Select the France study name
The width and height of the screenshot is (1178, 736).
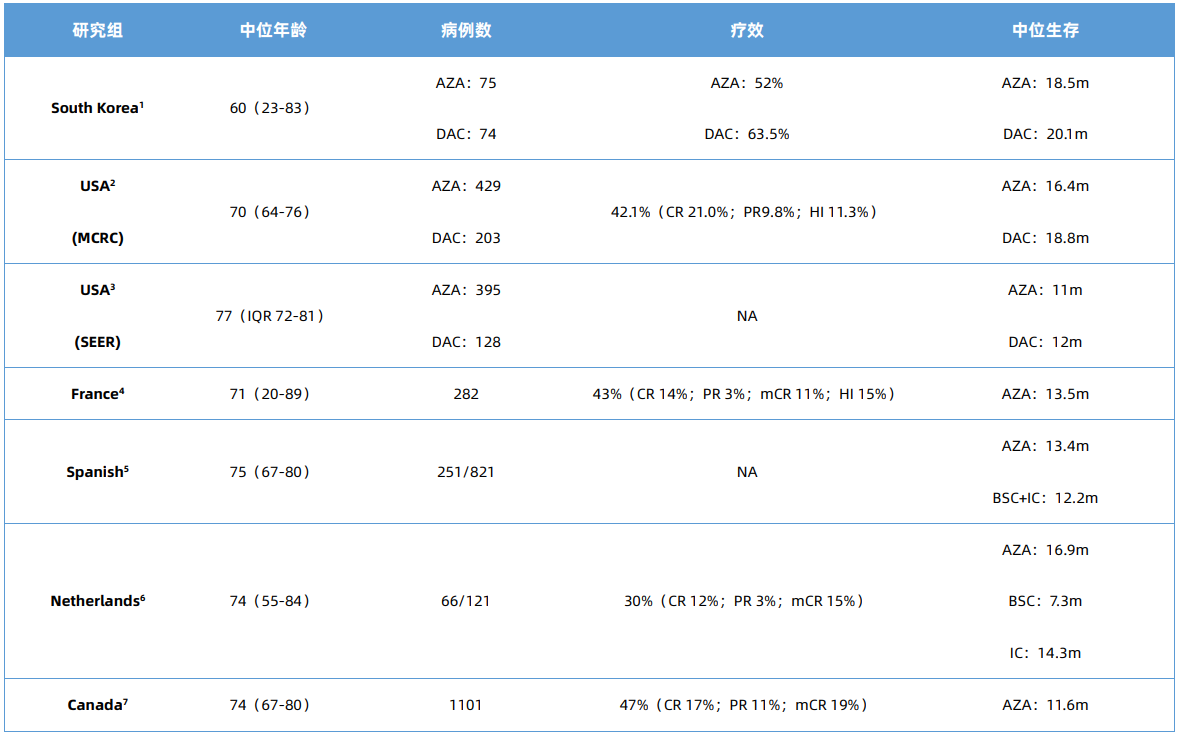98,394
